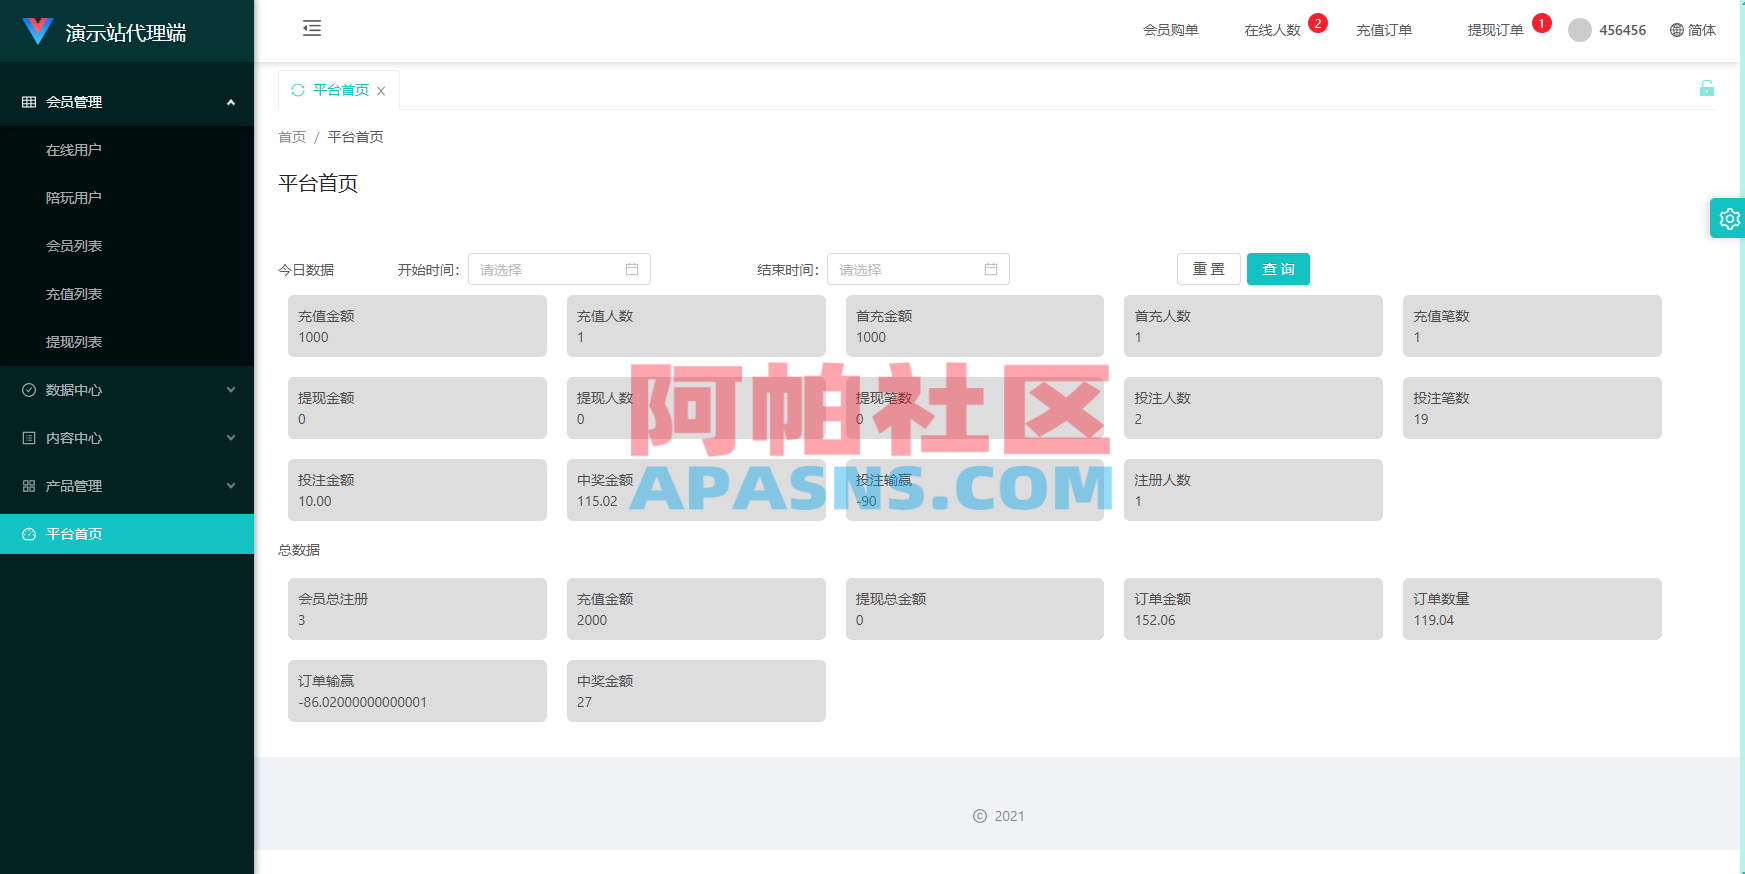Click the 投注金额 card showing 10.00
Viewport: 1745px width, 874px height.
coord(417,490)
